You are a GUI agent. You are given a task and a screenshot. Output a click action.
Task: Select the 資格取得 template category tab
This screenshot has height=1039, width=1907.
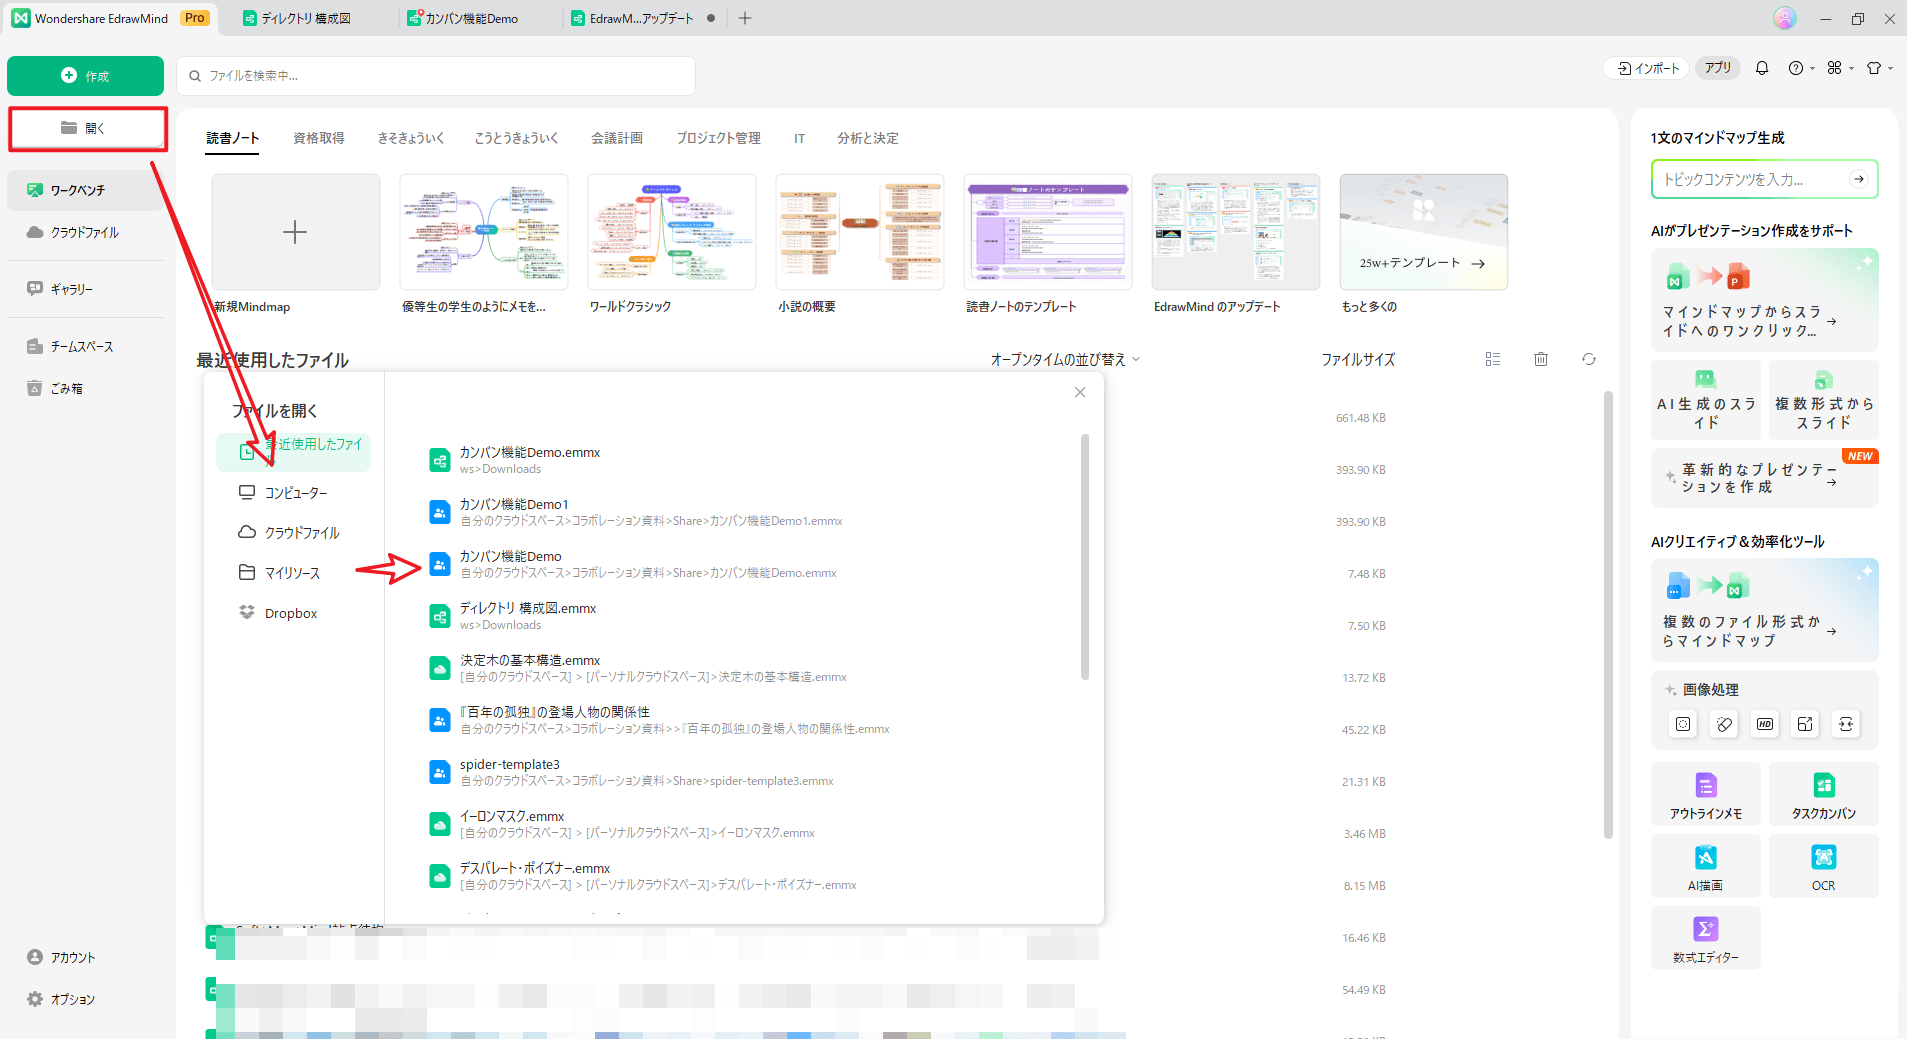click(319, 138)
